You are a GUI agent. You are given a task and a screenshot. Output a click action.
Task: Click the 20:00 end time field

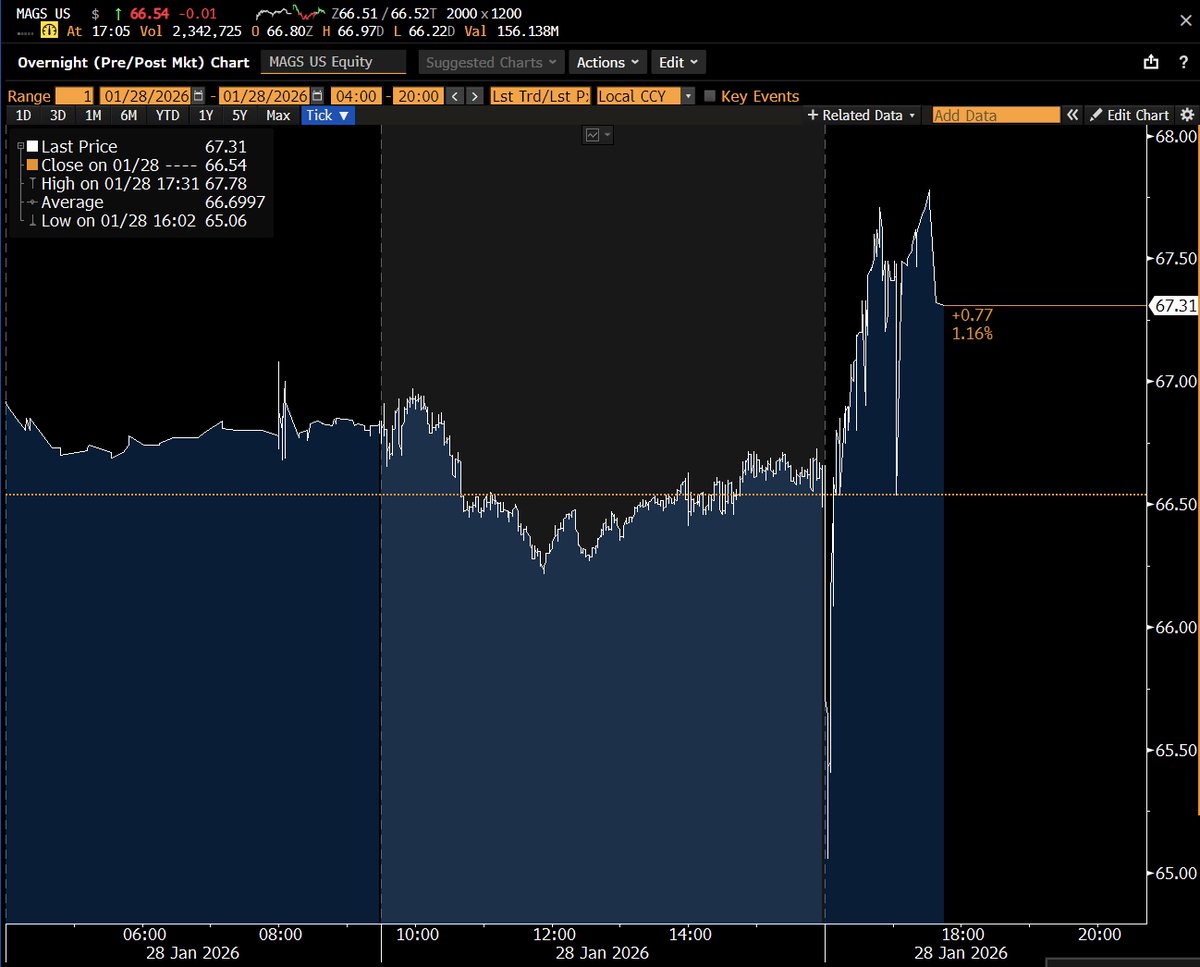click(418, 96)
